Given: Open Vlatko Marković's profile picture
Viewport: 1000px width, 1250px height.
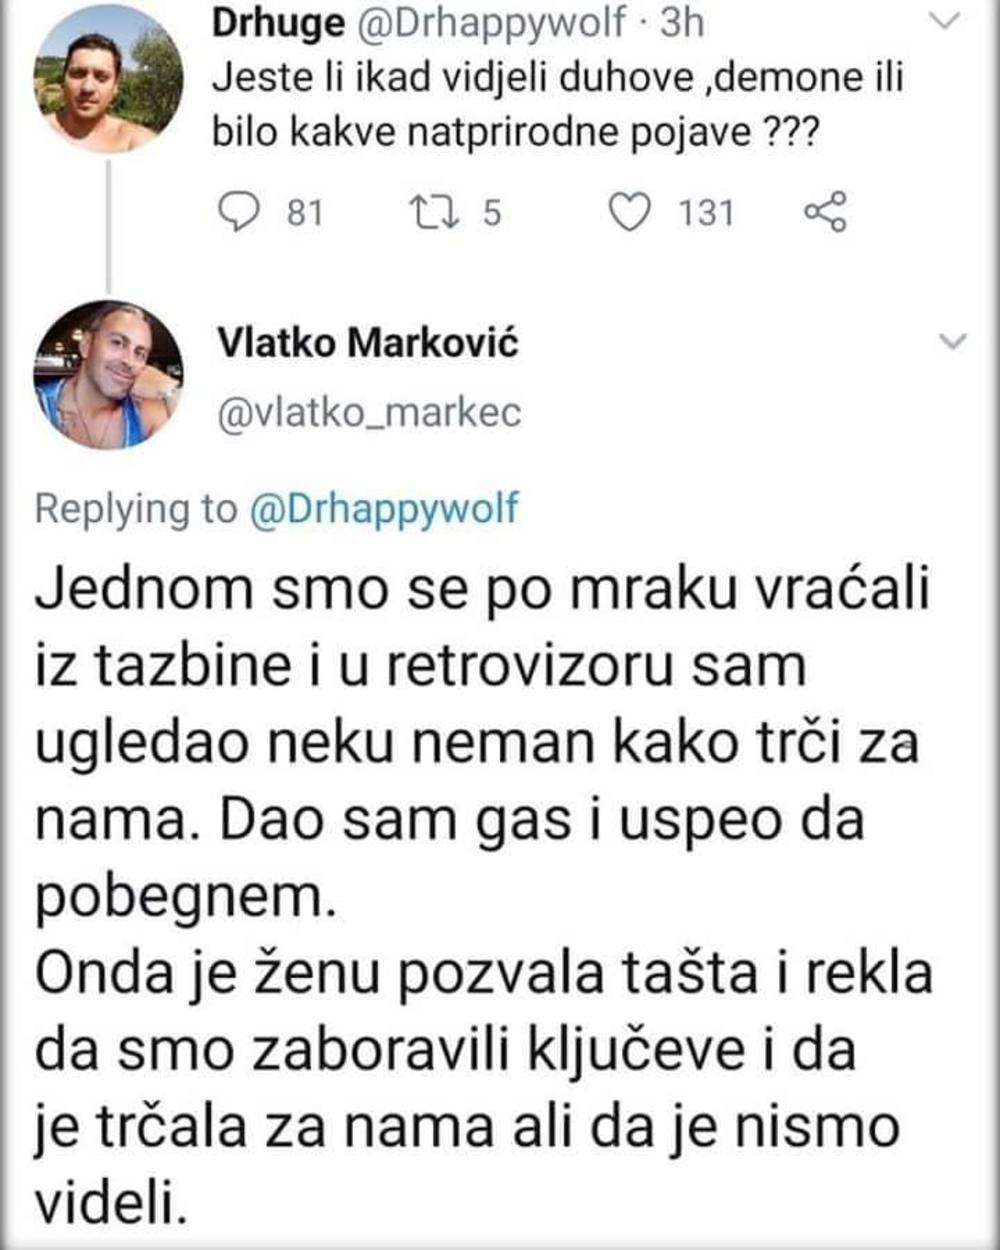Looking at the screenshot, I should pyautogui.click(x=108, y=374).
